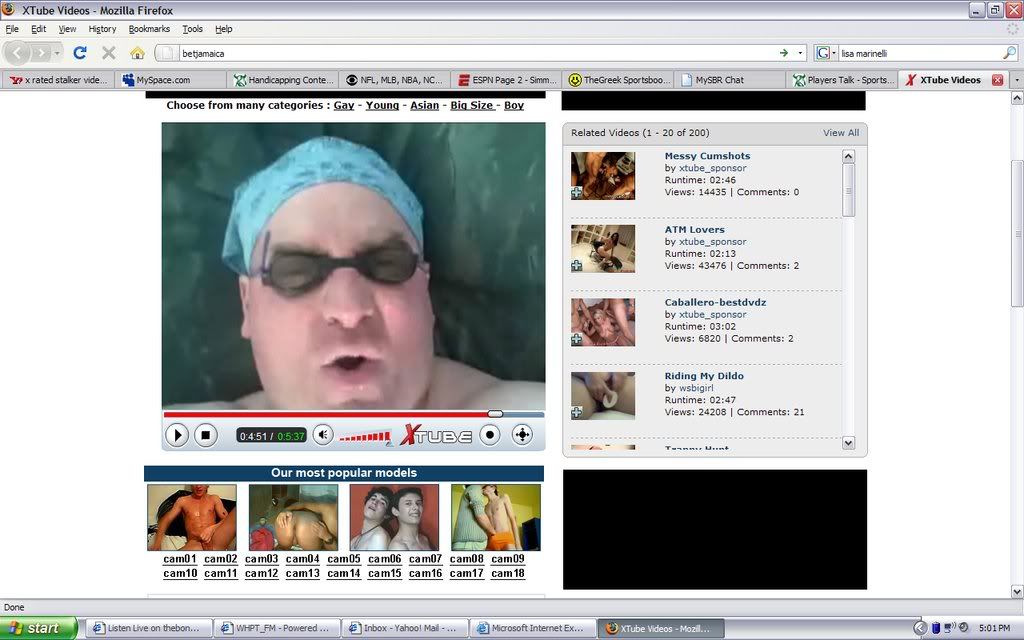Switch to the TheGreek Sportsbook tab
1024x640 pixels.
pyautogui.click(x=618, y=80)
